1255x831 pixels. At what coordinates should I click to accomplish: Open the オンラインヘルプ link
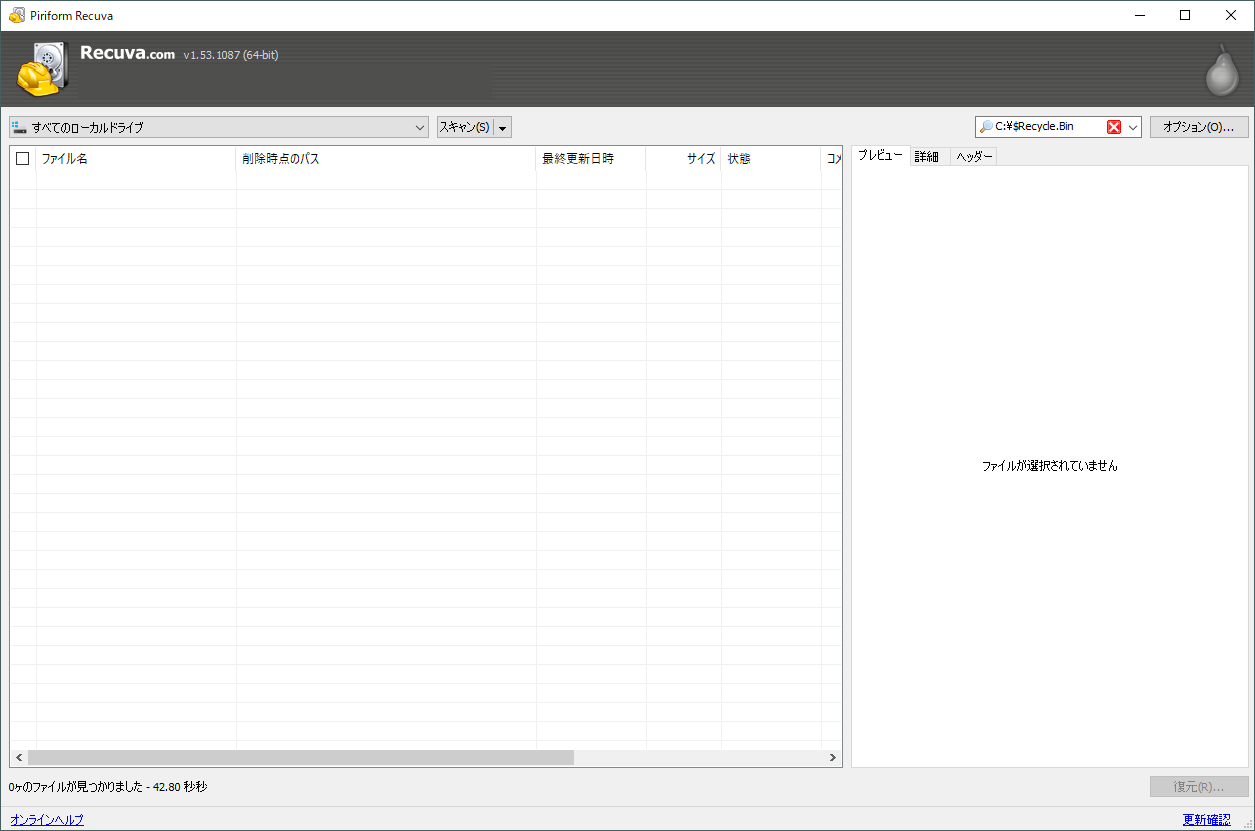47,820
